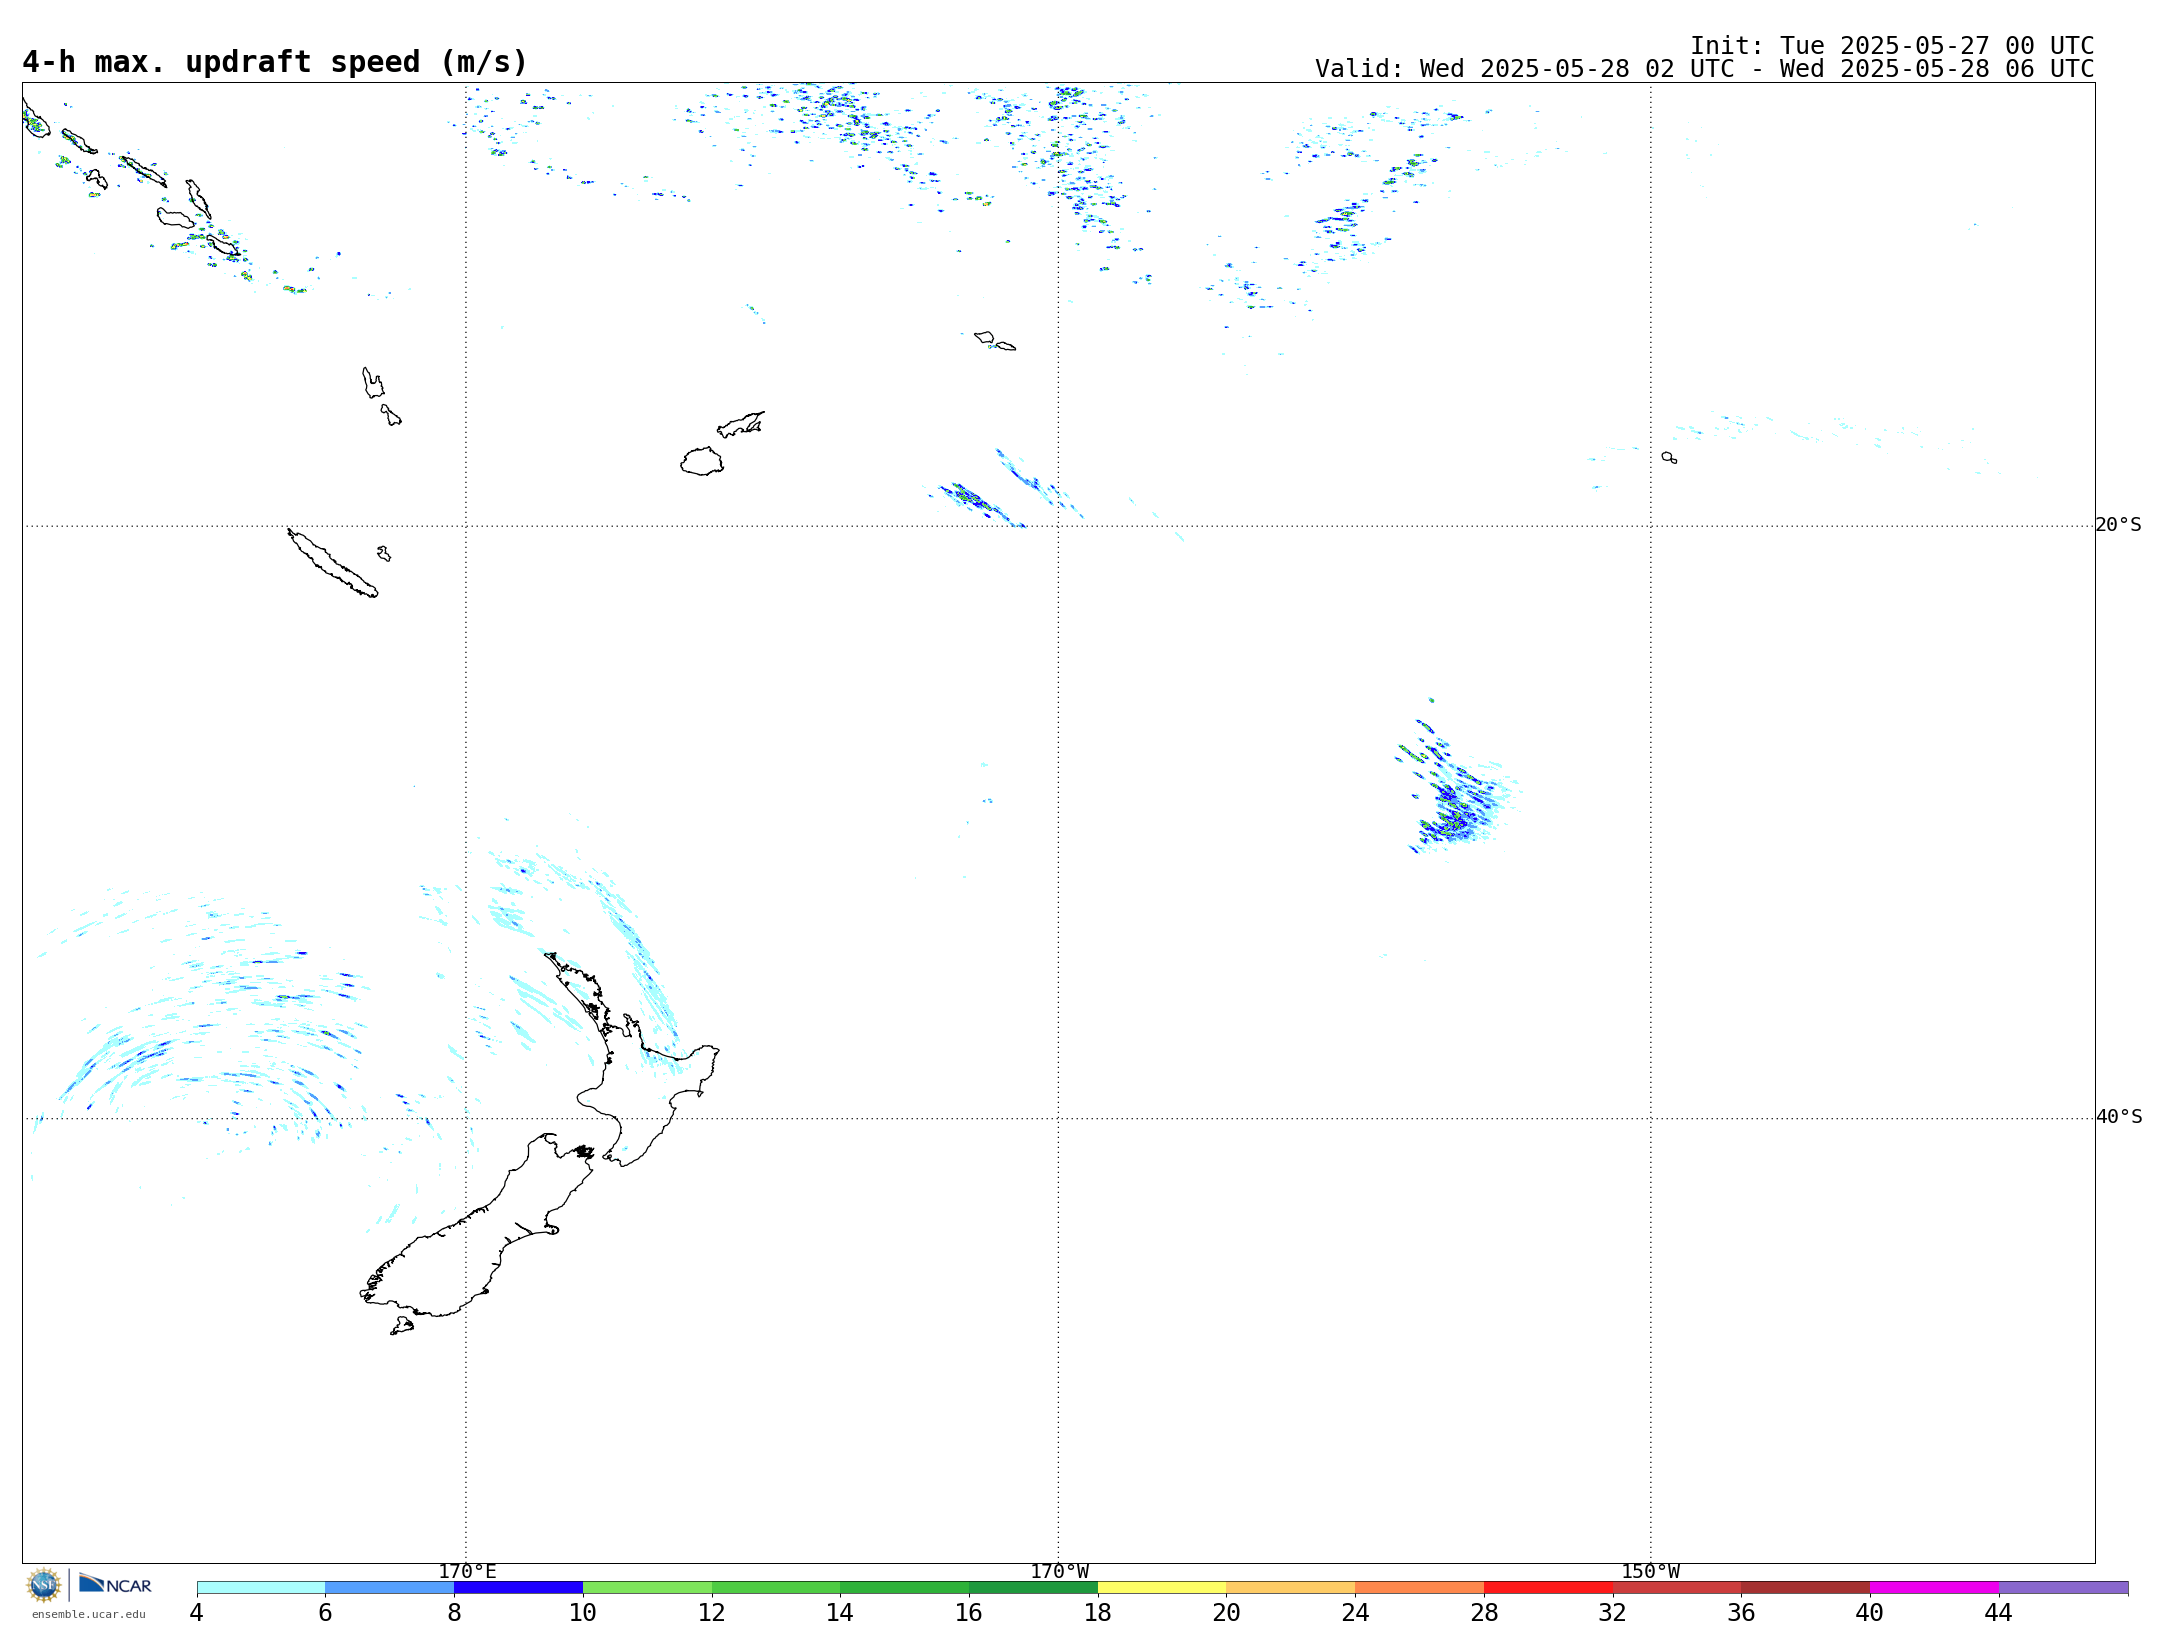Click the '4-h max. updraft speed (m/s)' title
The image size is (2160, 1626).
[275, 62]
